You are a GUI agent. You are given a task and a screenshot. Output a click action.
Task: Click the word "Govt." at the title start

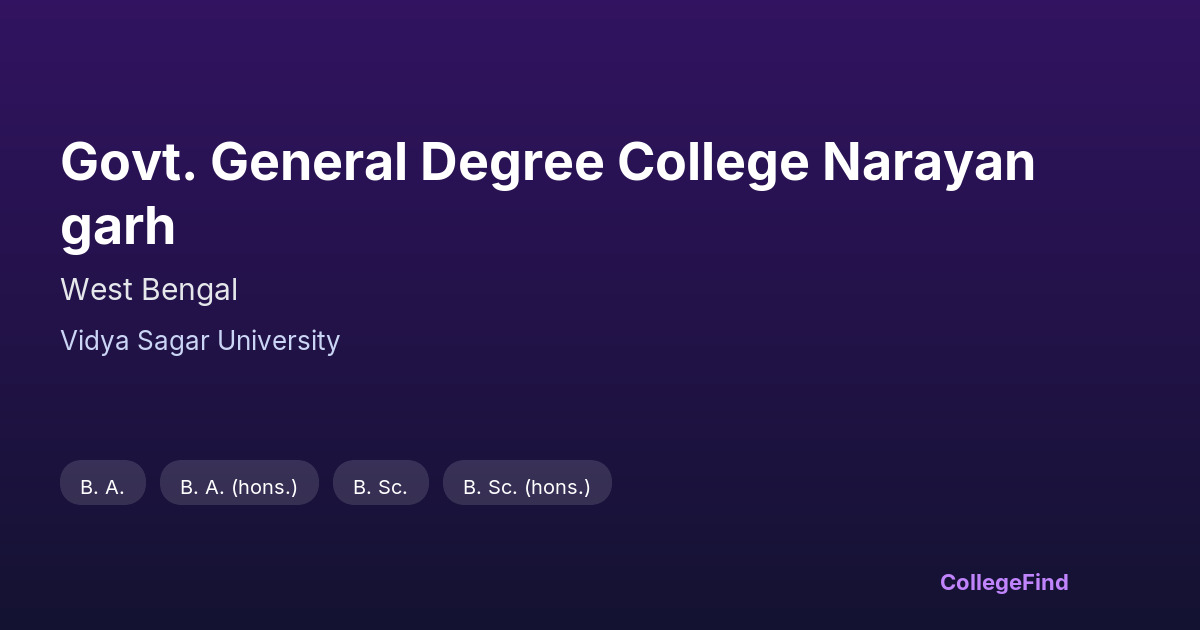click(126, 163)
